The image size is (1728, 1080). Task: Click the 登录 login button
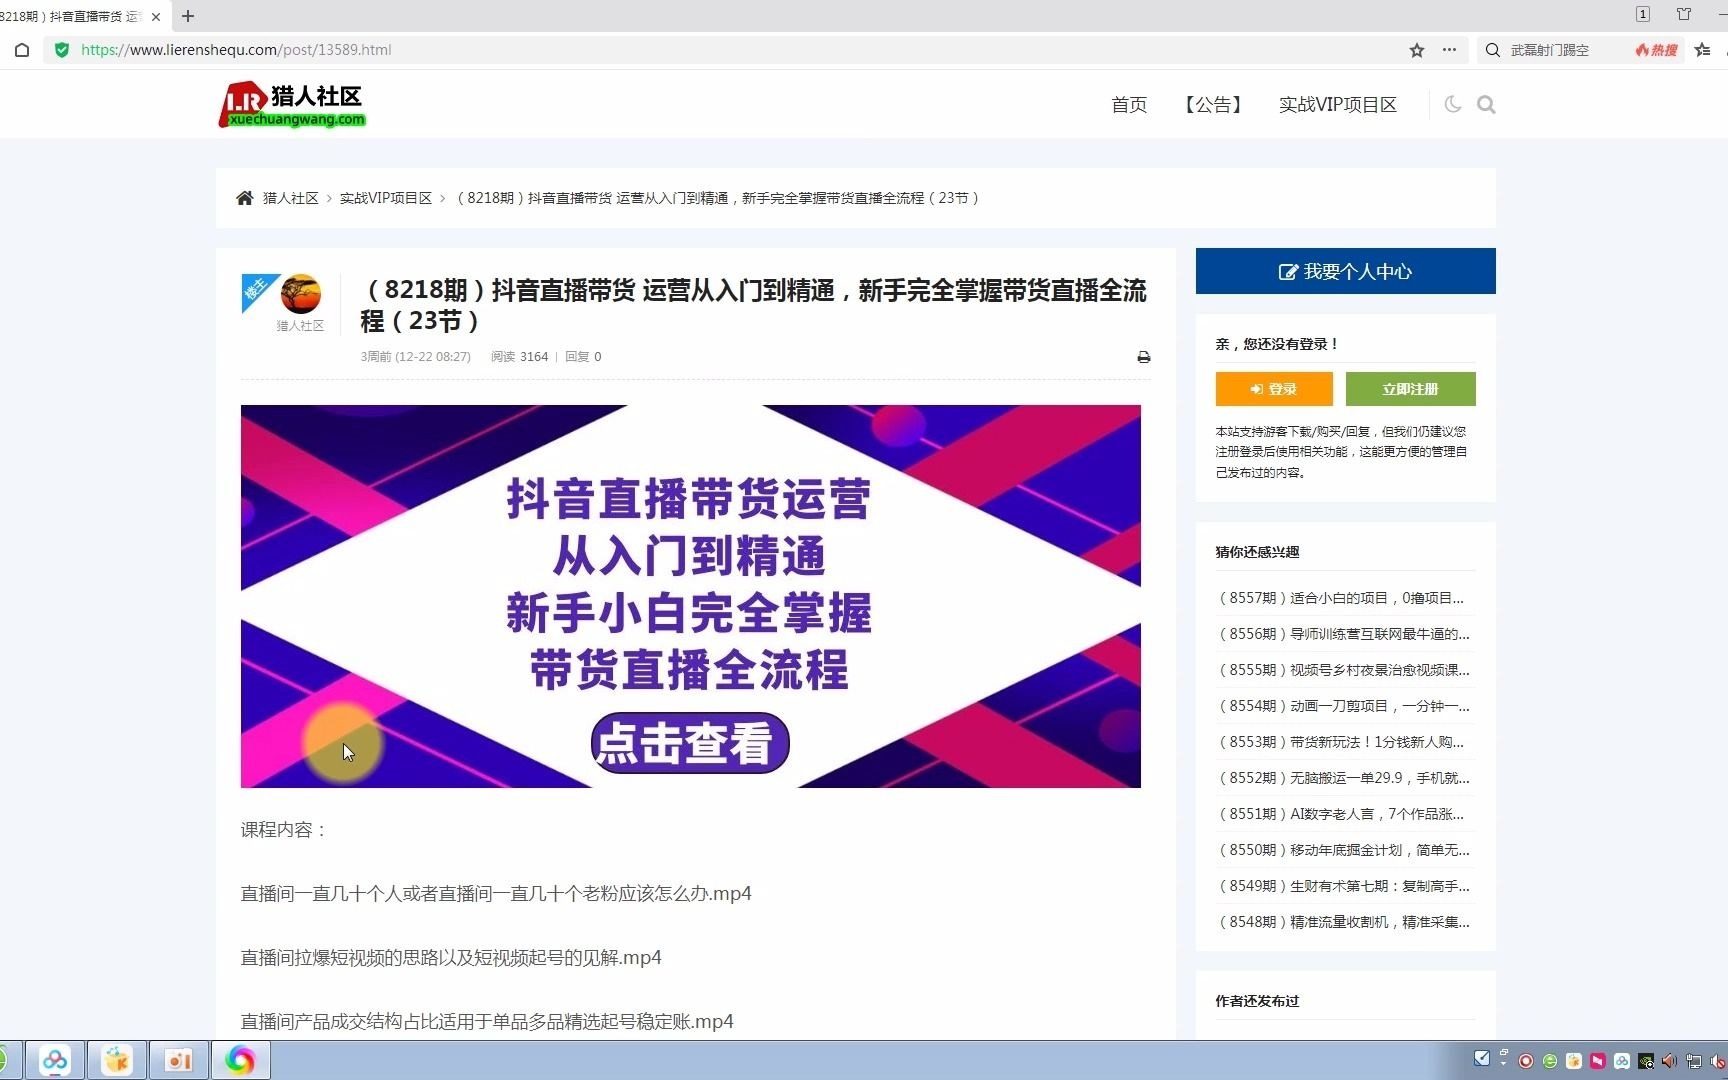(1273, 389)
